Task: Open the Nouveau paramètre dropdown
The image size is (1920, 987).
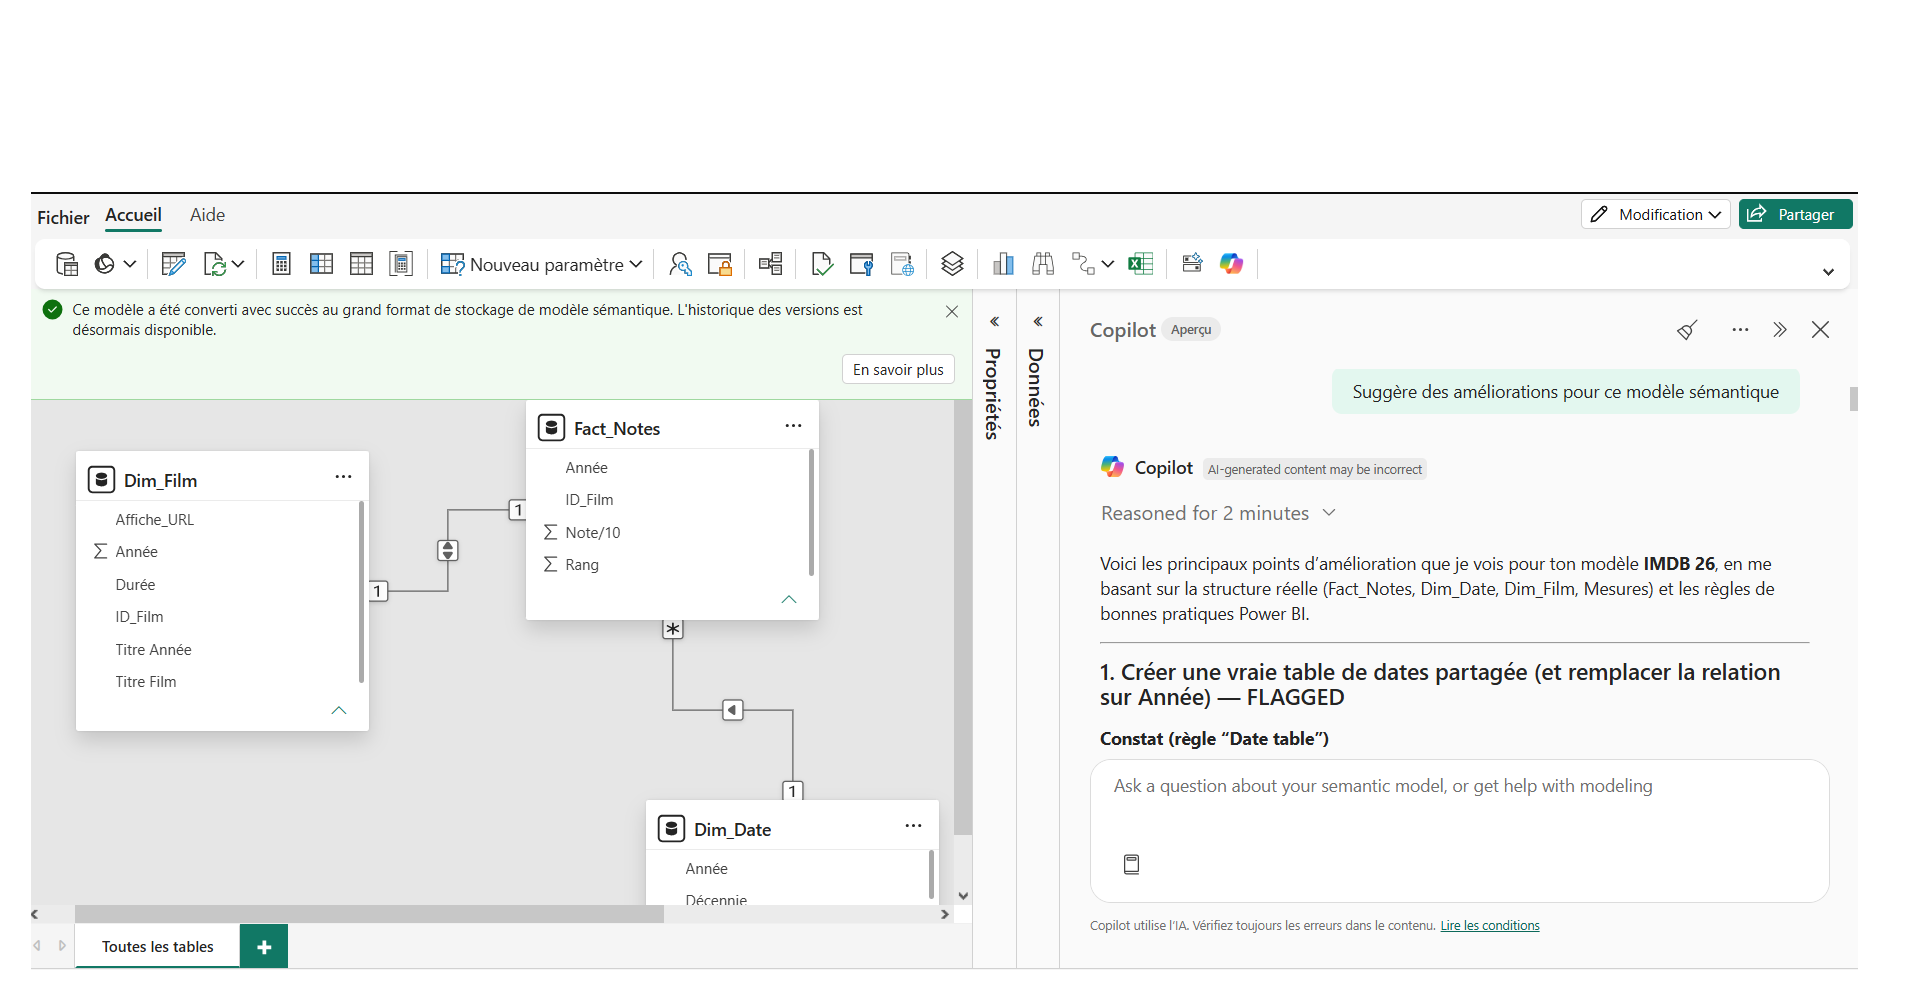Action: [541, 264]
